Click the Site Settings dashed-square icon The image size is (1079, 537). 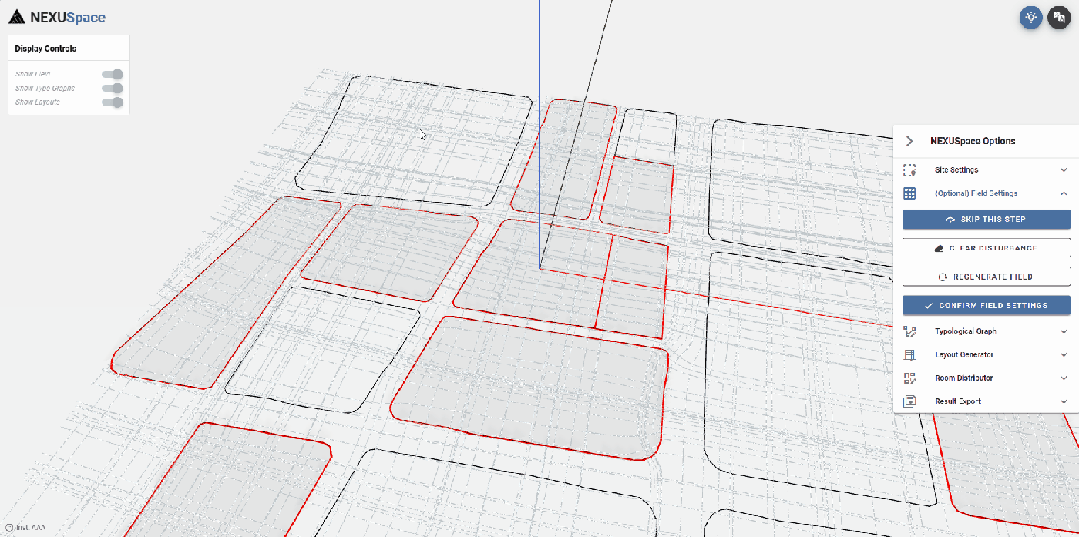click(x=909, y=171)
